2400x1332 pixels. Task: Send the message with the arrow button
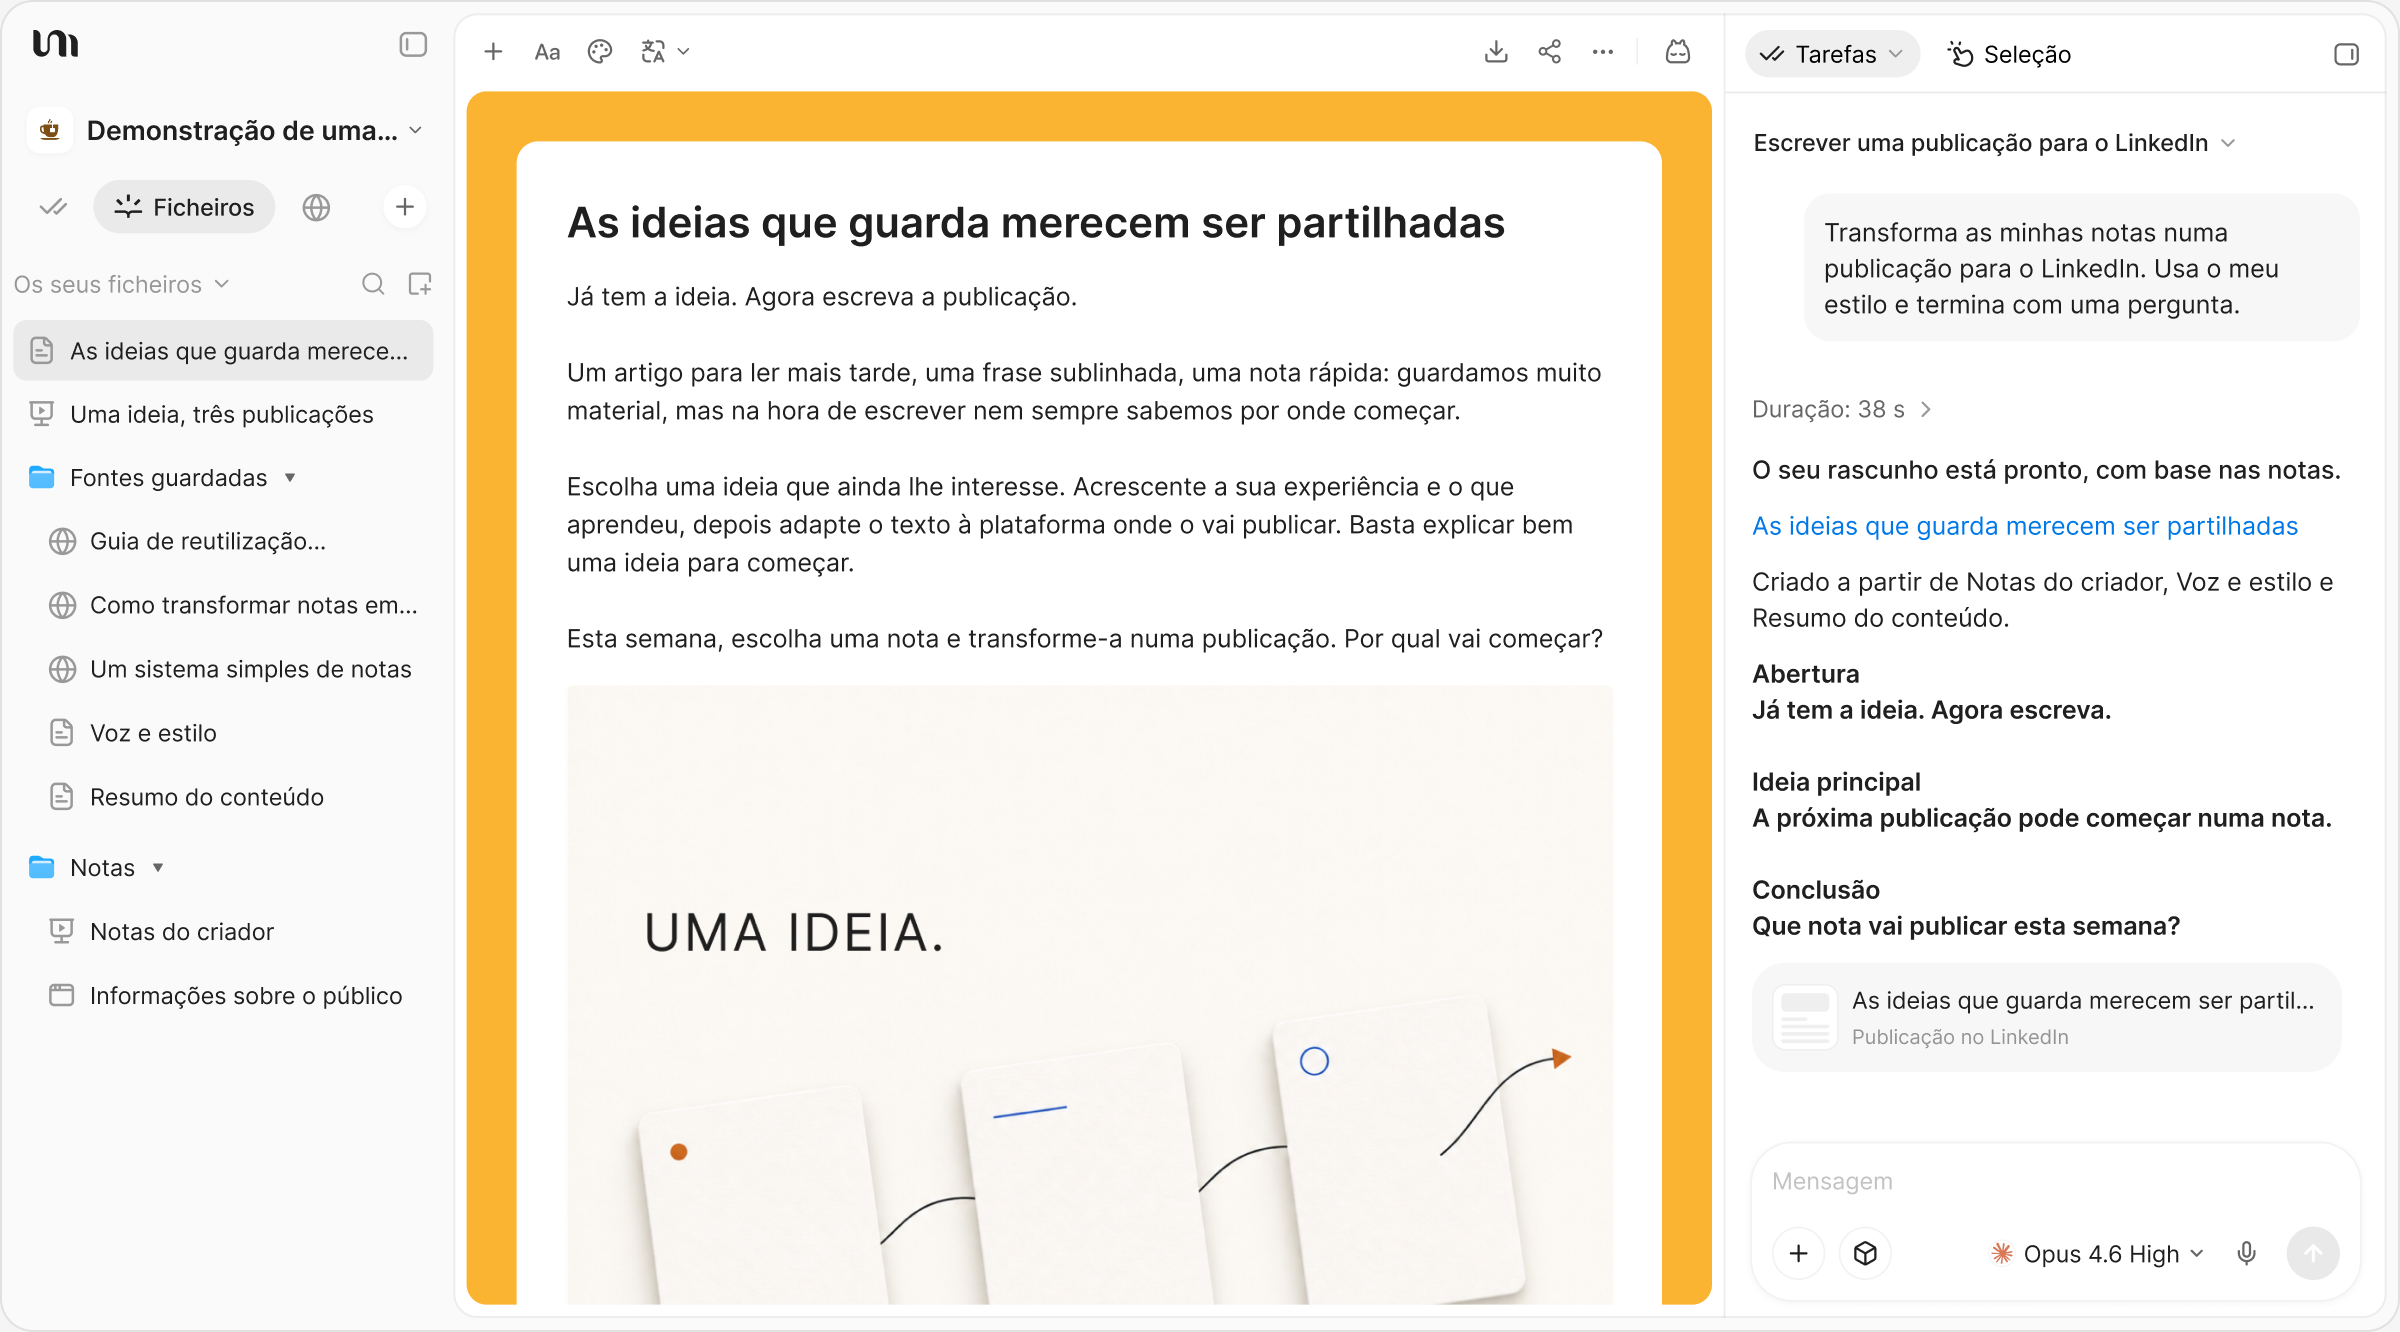(x=2313, y=1253)
